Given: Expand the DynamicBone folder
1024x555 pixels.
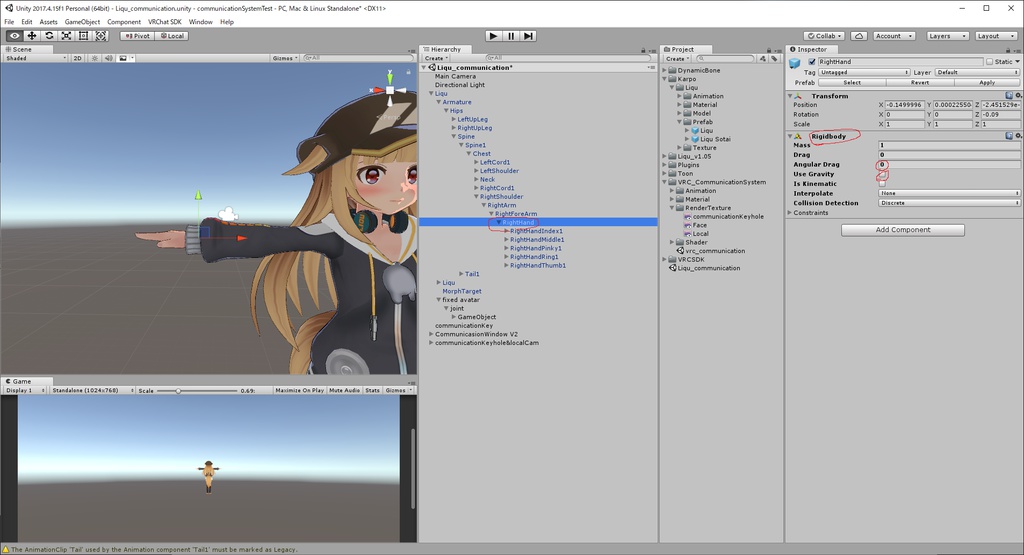Looking at the screenshot, I should [665, 70].
